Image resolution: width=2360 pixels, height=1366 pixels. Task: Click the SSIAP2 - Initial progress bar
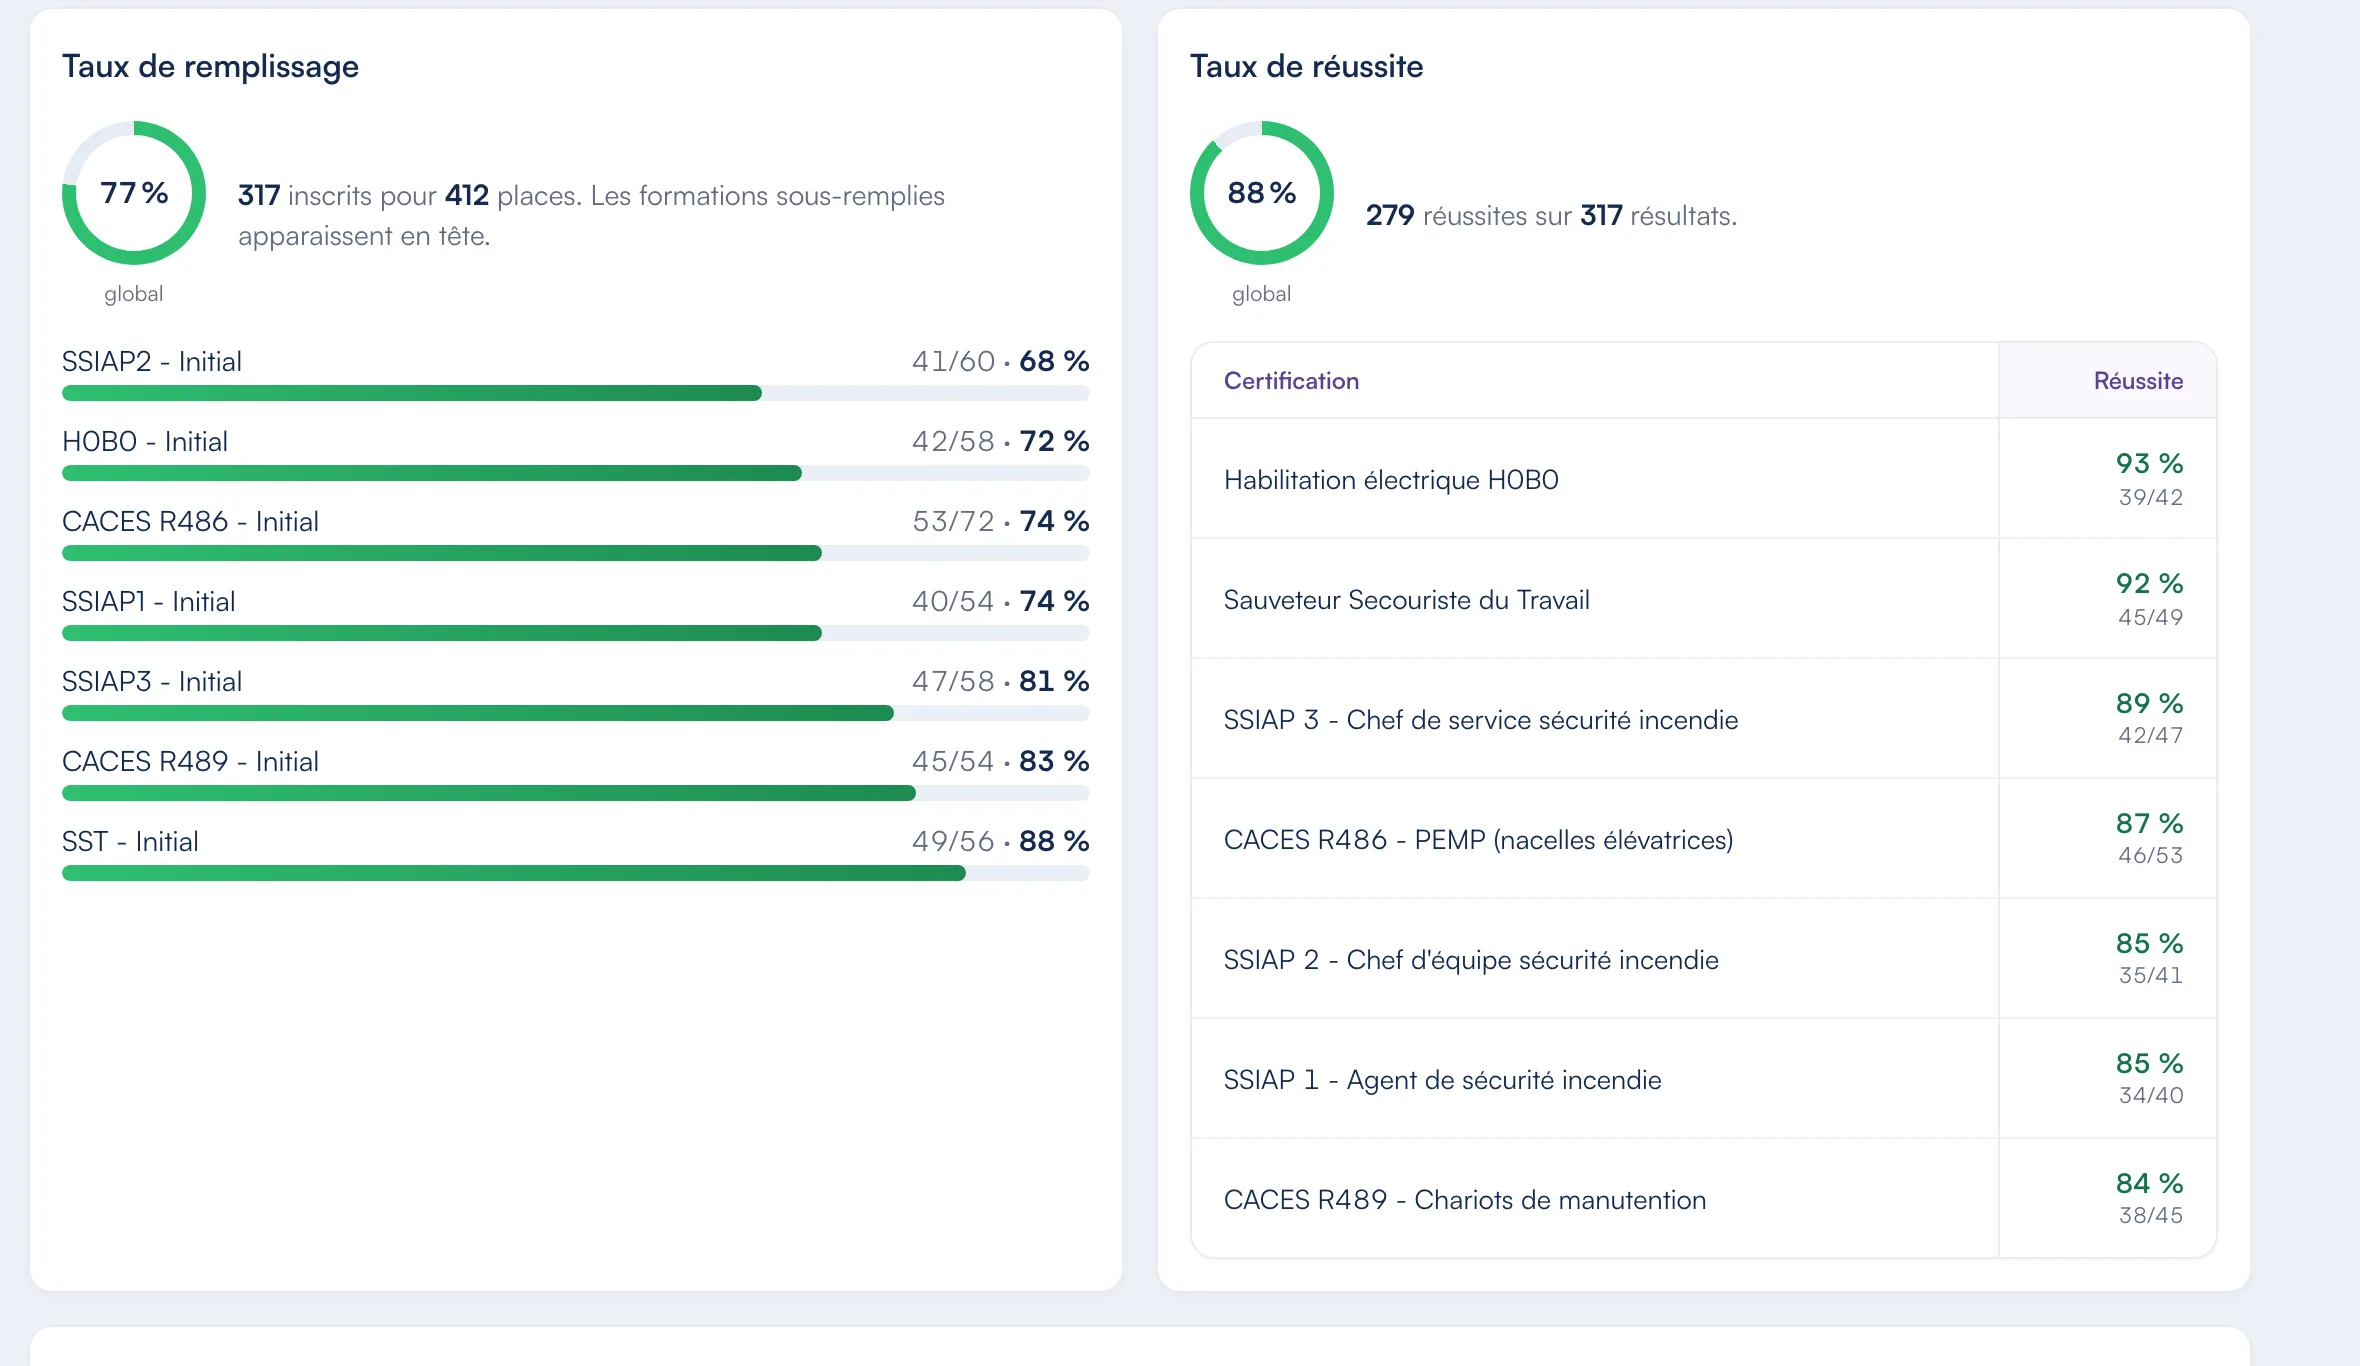tap(575, 393)
